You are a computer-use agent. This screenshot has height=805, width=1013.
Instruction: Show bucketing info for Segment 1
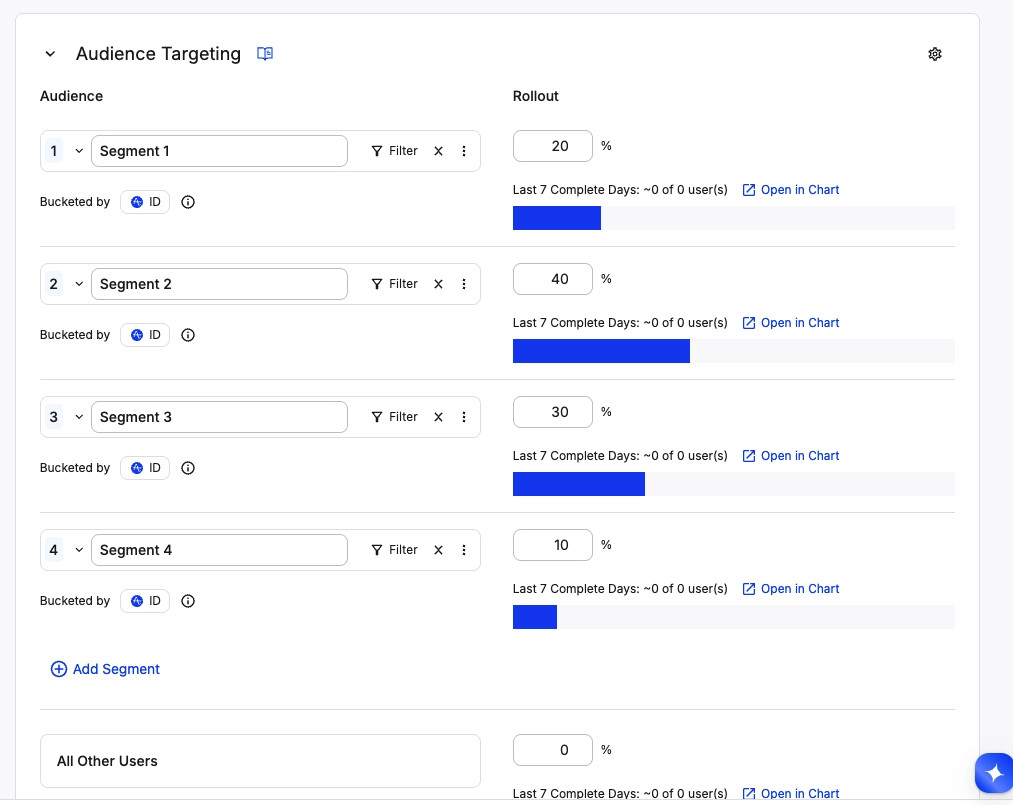click(188, 202)
